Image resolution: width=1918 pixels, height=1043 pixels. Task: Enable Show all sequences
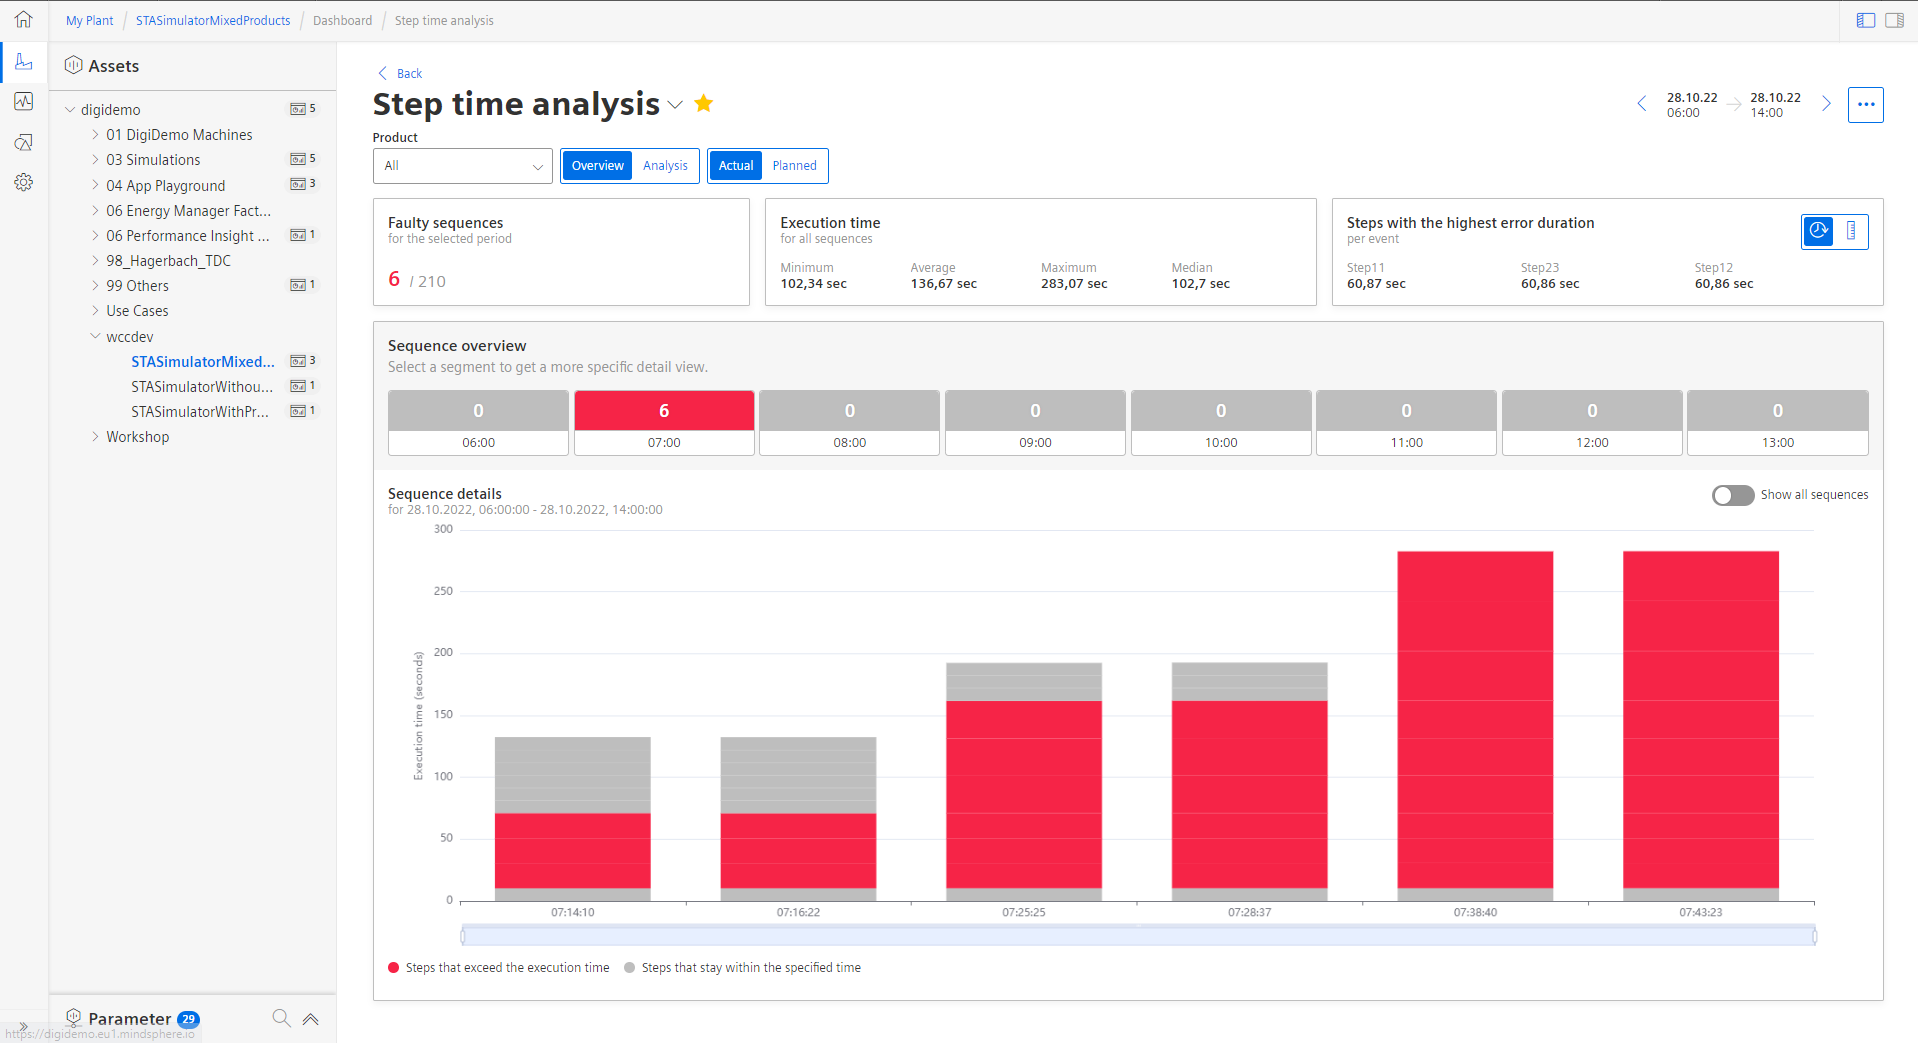click(1732, 494)
